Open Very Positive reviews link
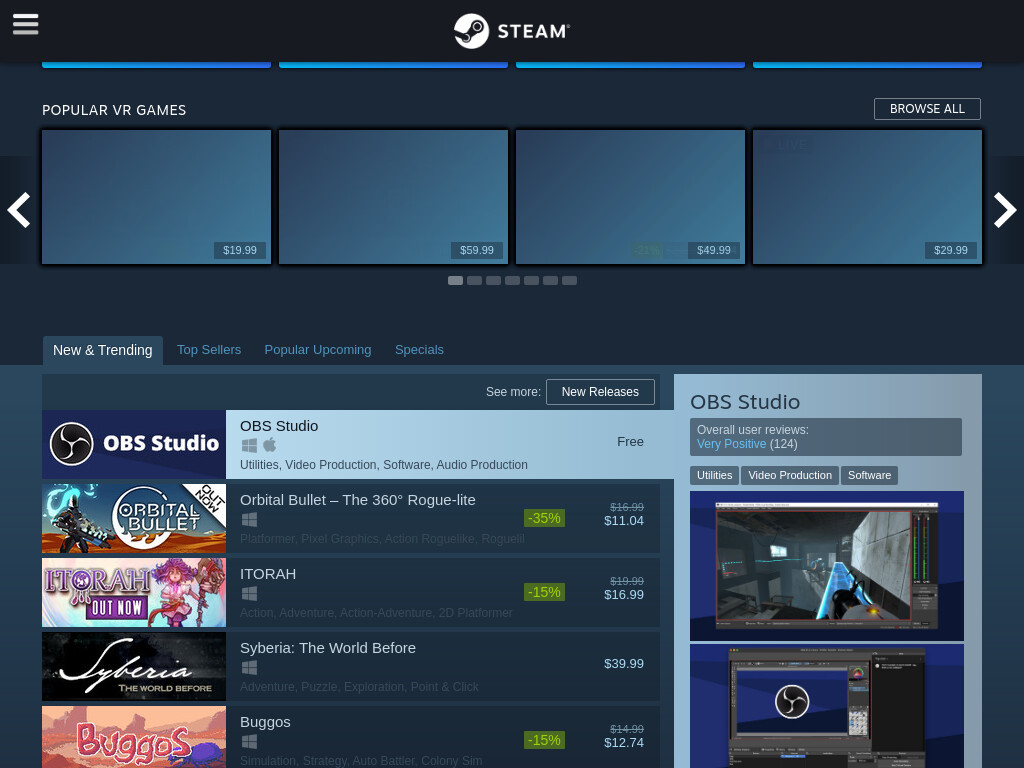 click(x=731, y=444)
